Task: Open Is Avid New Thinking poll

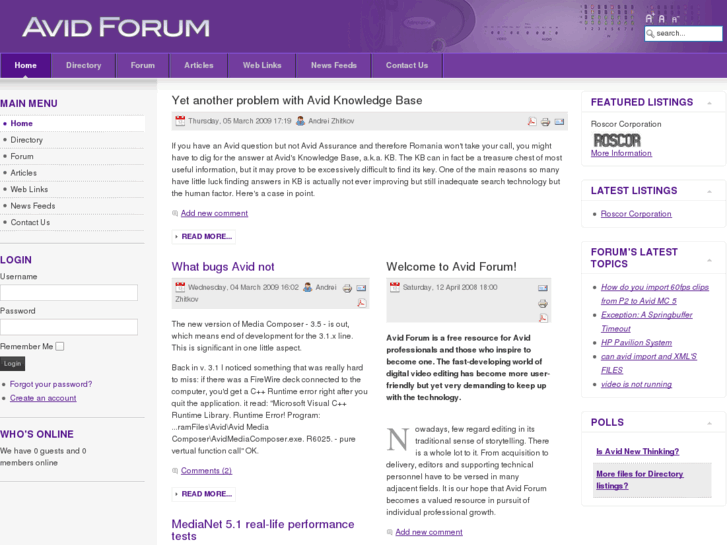Action: click(x=638, y=451)
